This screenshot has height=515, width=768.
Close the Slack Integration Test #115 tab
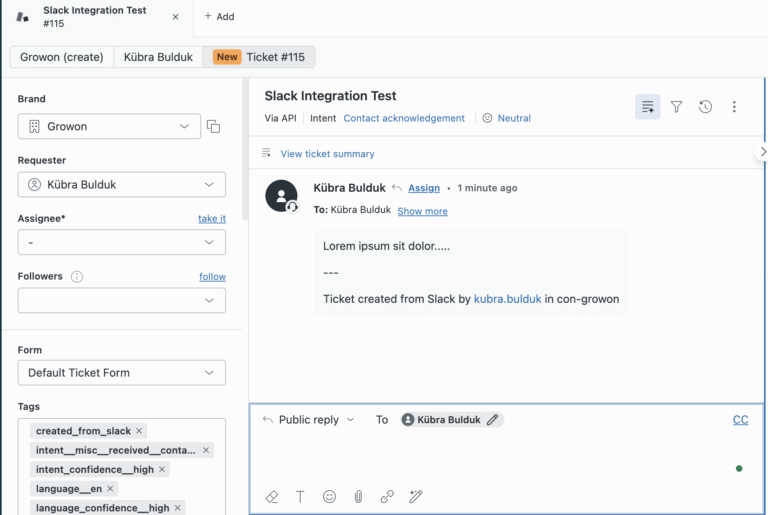175,17
